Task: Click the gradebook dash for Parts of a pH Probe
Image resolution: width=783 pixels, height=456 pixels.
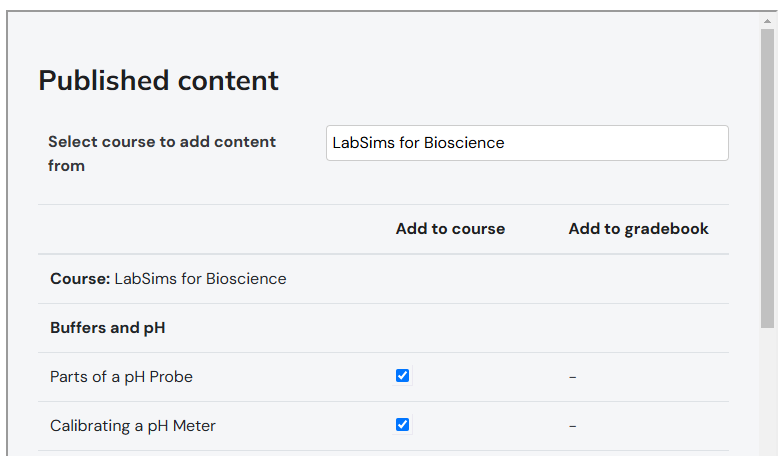Action: (x=572, y=377)
